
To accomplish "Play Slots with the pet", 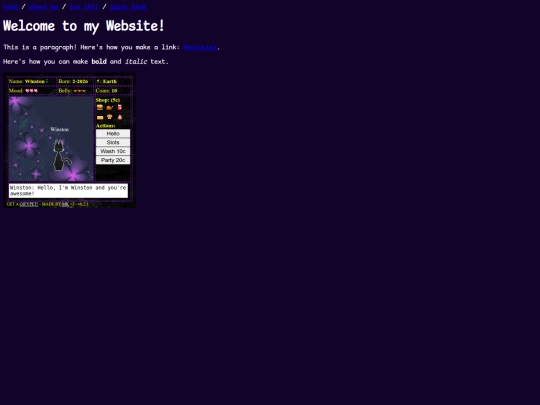I will point(113,143).
